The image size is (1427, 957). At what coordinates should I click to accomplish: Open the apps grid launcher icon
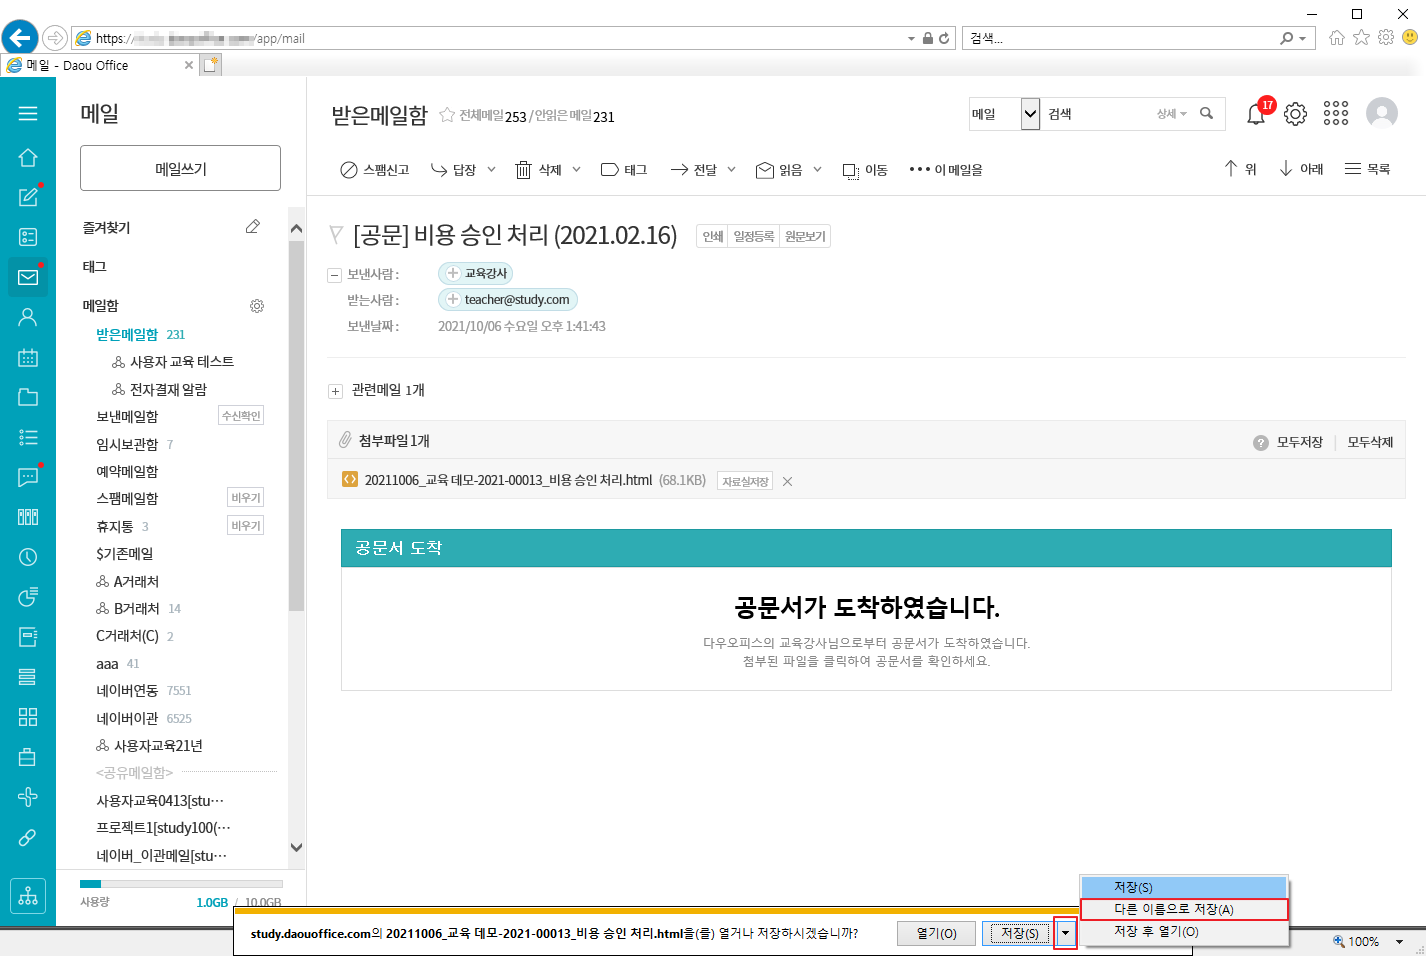[1336, 114]
